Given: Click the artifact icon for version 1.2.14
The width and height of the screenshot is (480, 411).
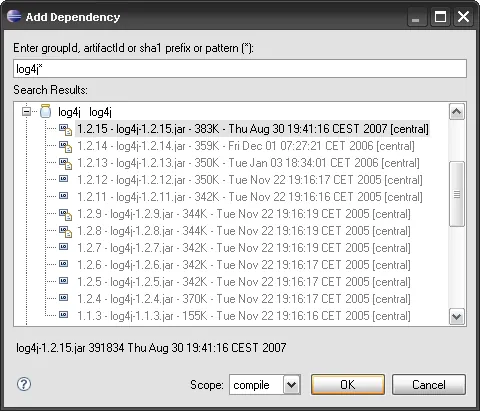Looking at the screenshot, I should click(65, 146).
